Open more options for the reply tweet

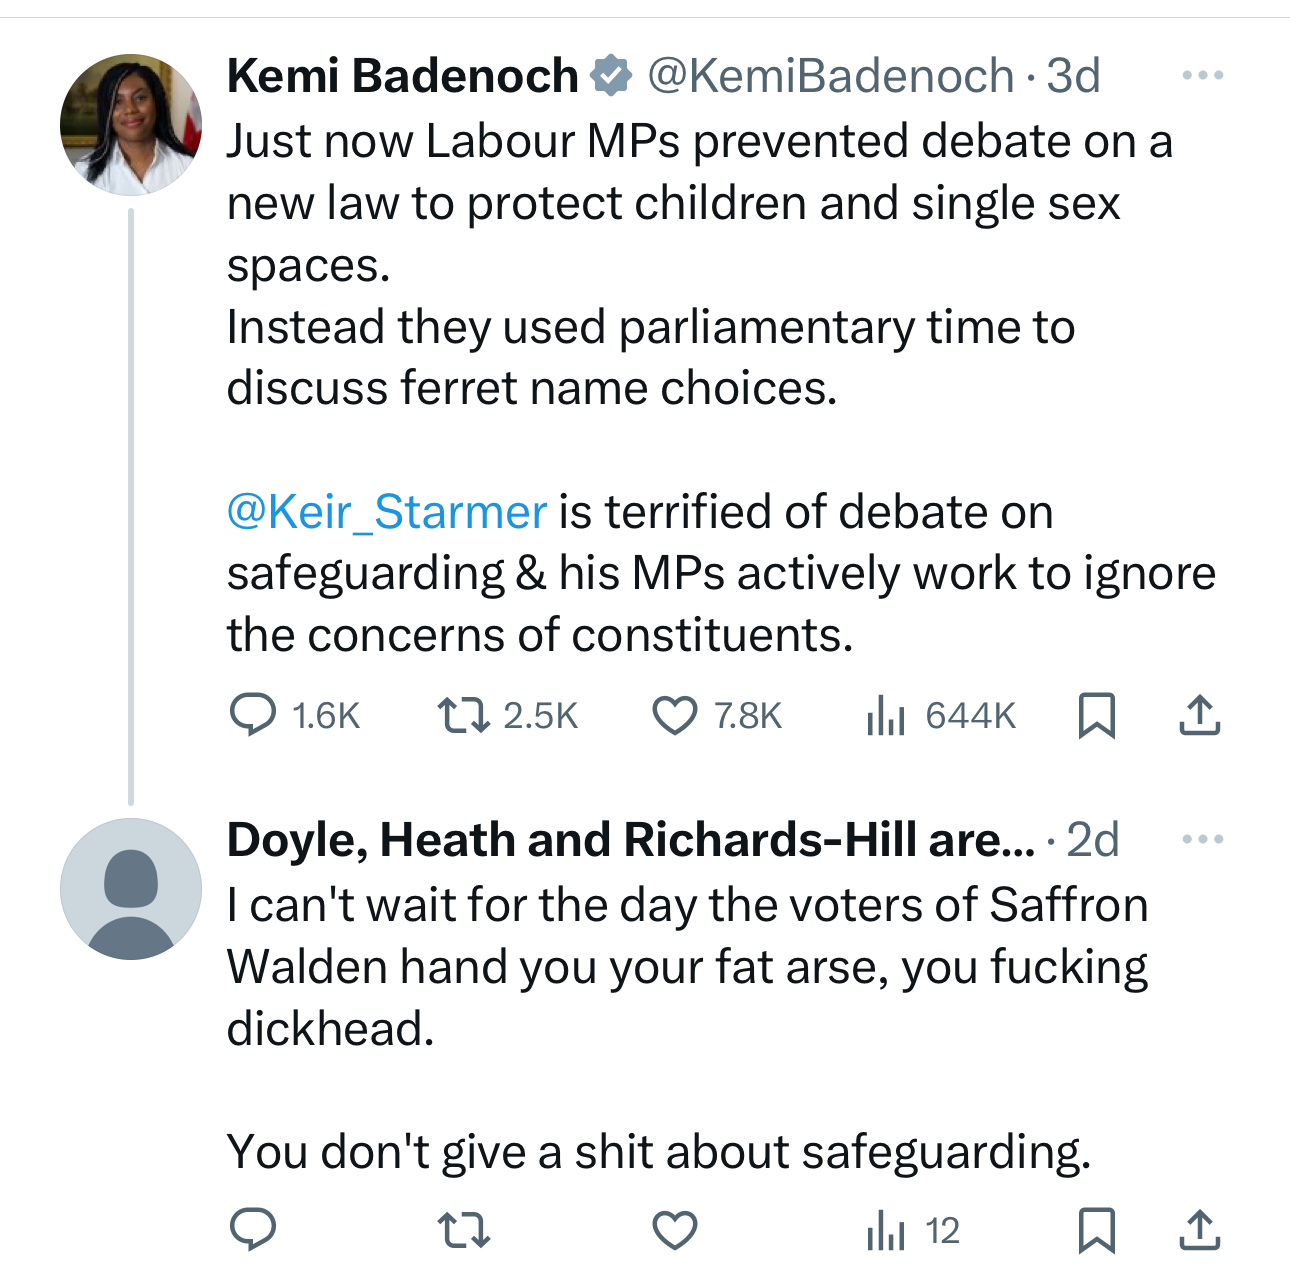(1202, 840)
